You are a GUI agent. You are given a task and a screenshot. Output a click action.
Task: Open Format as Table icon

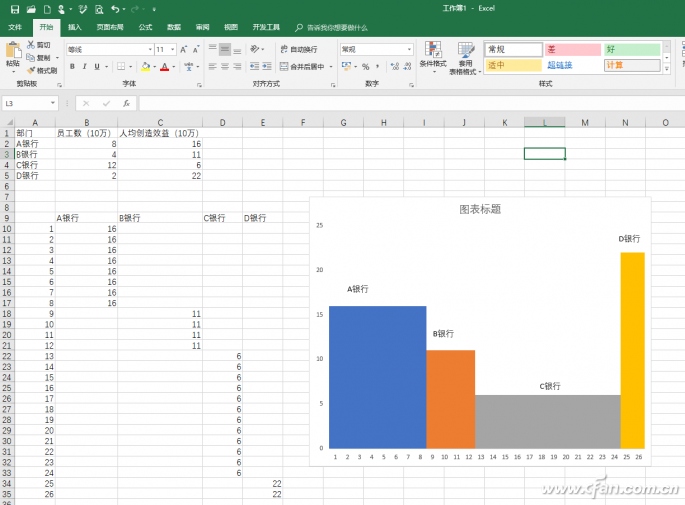click(466, 50)
